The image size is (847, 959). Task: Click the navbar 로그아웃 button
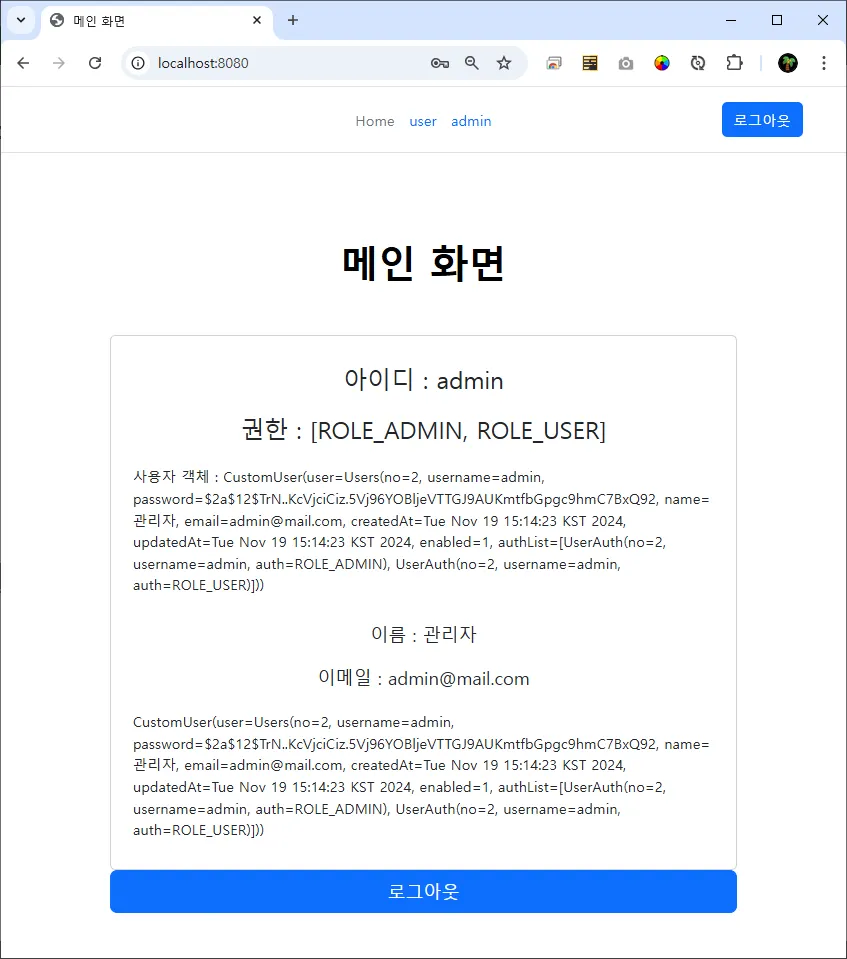coord(762,120)
